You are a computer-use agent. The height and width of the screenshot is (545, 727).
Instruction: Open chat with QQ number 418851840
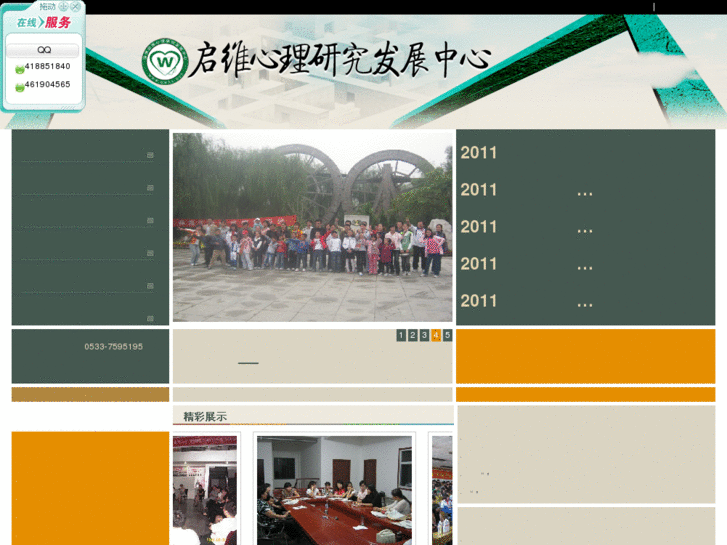click(47, 66)
